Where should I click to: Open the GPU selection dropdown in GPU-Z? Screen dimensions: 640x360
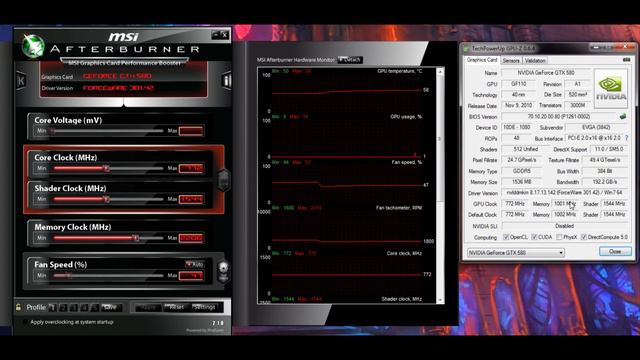516,253
